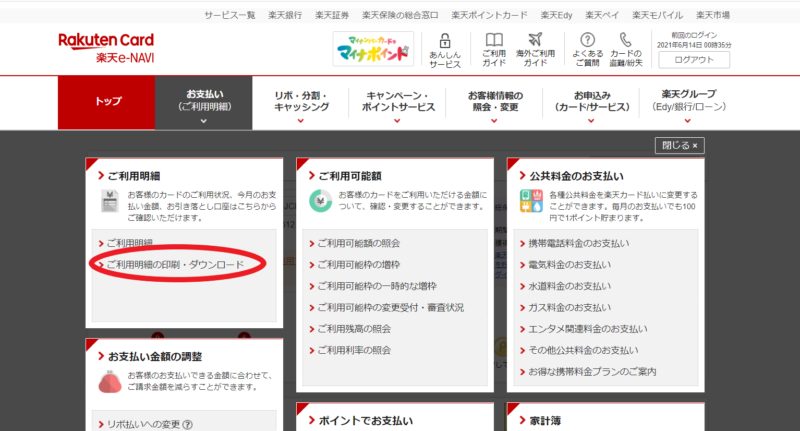The width and height of the screenshot is (800, 431).
Task: Select the お支払い(ご利用明細) menu tab
Action: (204, 103)
